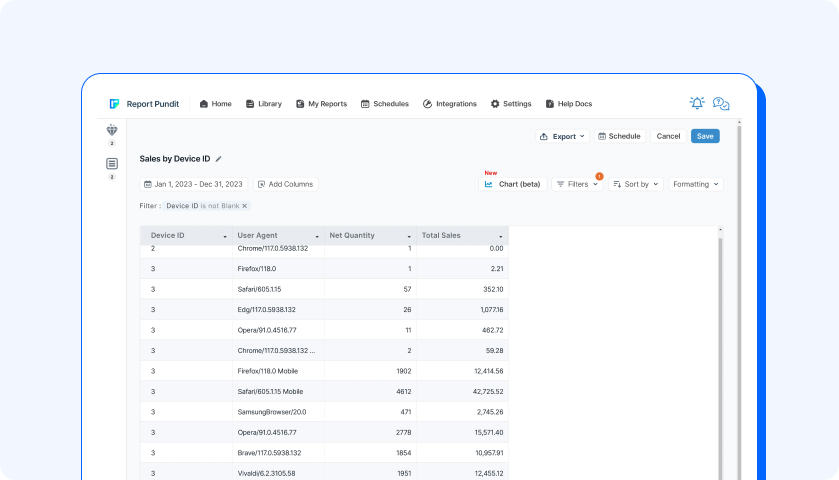This screenshot has width=839, height=480.
Task: Expand the Export dropdown
Action: tap(562, 136)
